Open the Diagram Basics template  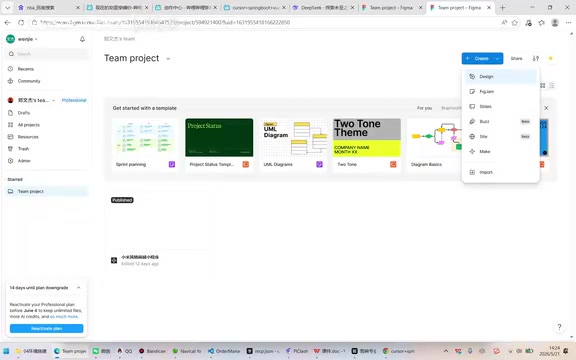(435, 145)
